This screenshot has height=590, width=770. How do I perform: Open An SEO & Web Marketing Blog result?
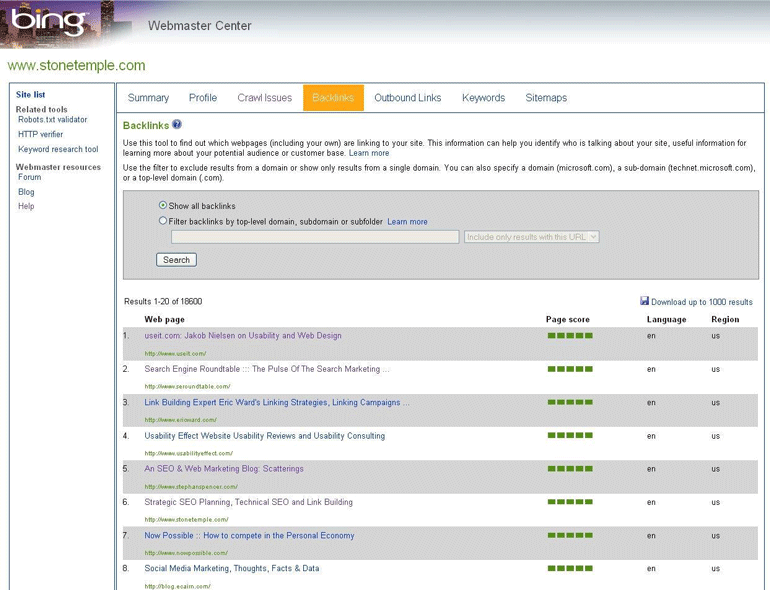click(x=224, y=469)
